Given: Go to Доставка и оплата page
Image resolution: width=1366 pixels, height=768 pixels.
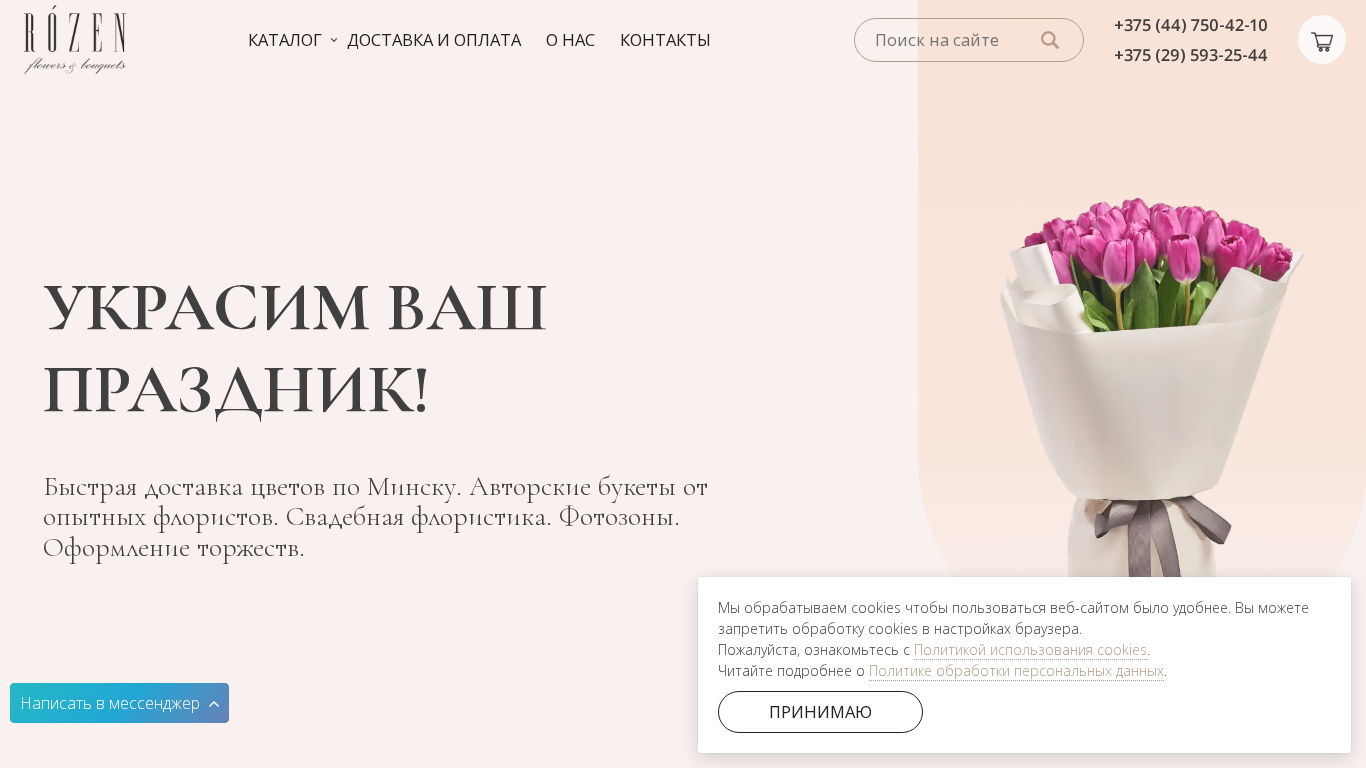Looking at the screenshot, I should click(434, 40).
